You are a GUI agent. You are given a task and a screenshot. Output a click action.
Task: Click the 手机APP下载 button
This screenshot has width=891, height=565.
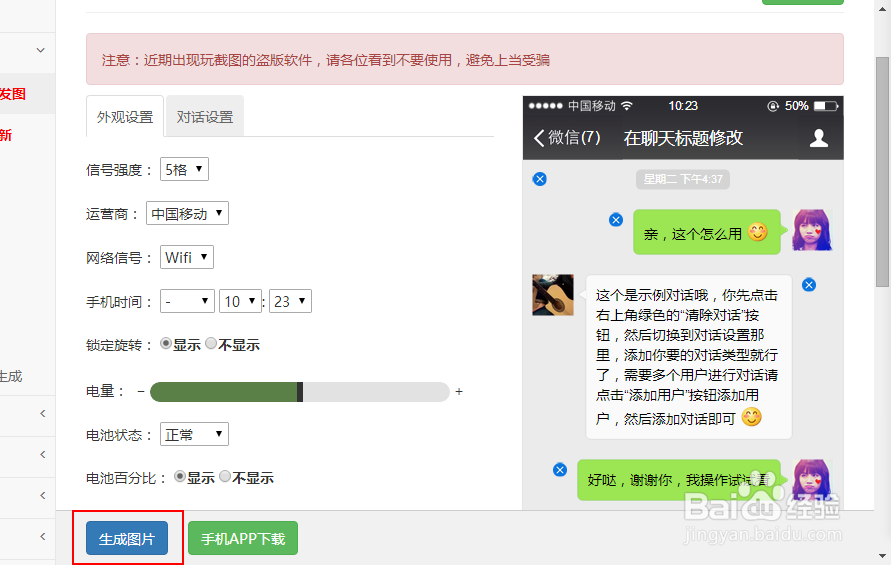coord(243,538)
